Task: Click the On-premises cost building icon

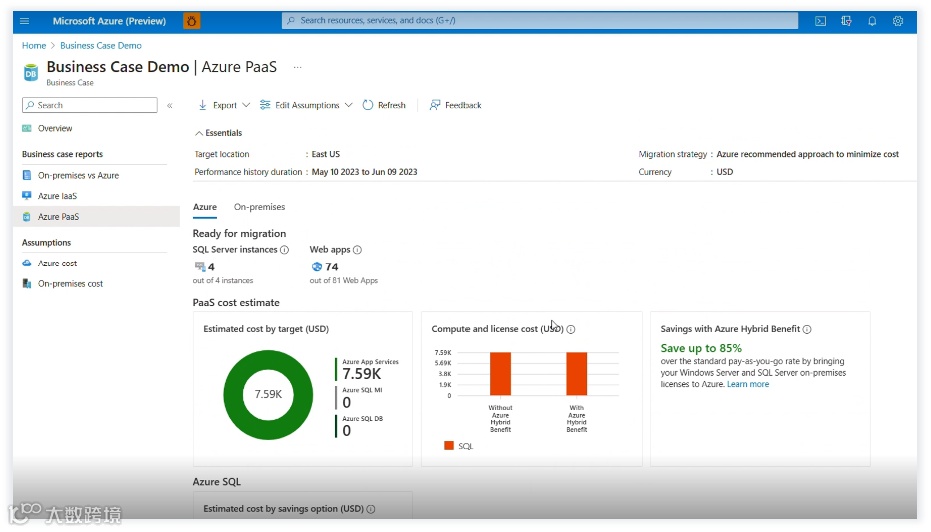Action: (x=27, y=284)
